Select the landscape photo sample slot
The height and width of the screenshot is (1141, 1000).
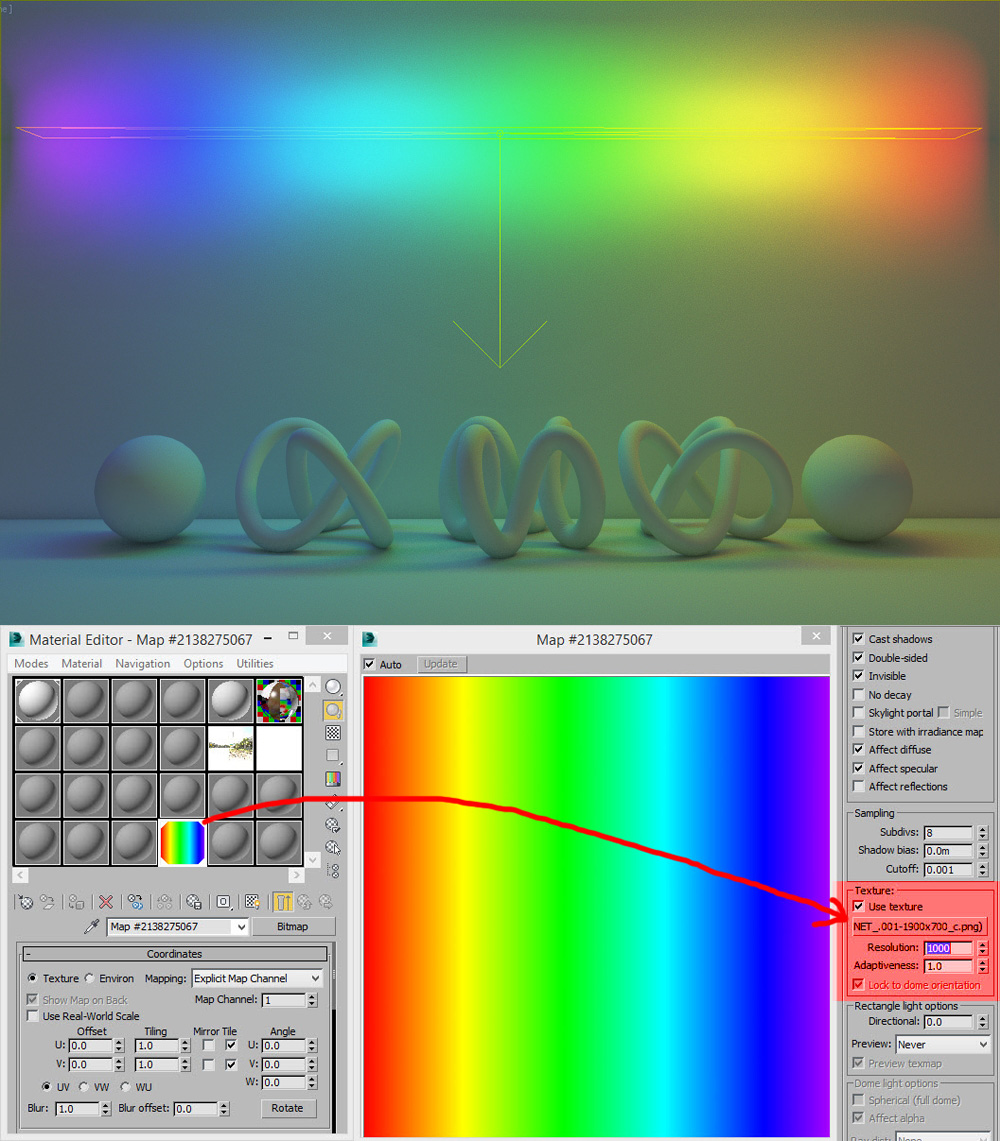(231, 747)
